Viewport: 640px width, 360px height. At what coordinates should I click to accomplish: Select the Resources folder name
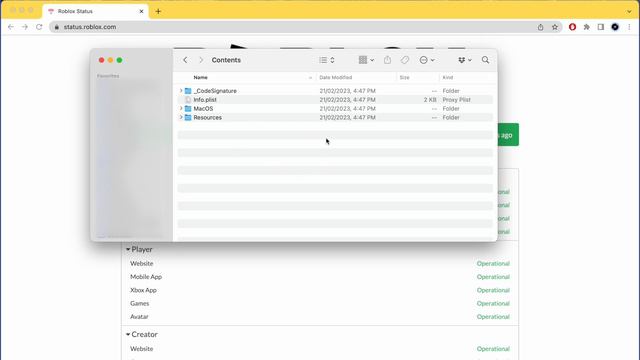[x=207, y=118]
